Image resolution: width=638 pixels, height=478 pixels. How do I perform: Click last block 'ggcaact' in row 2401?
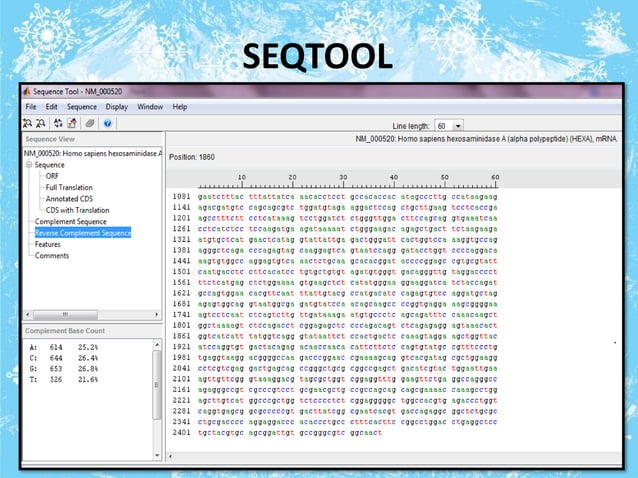click(366, 433)
